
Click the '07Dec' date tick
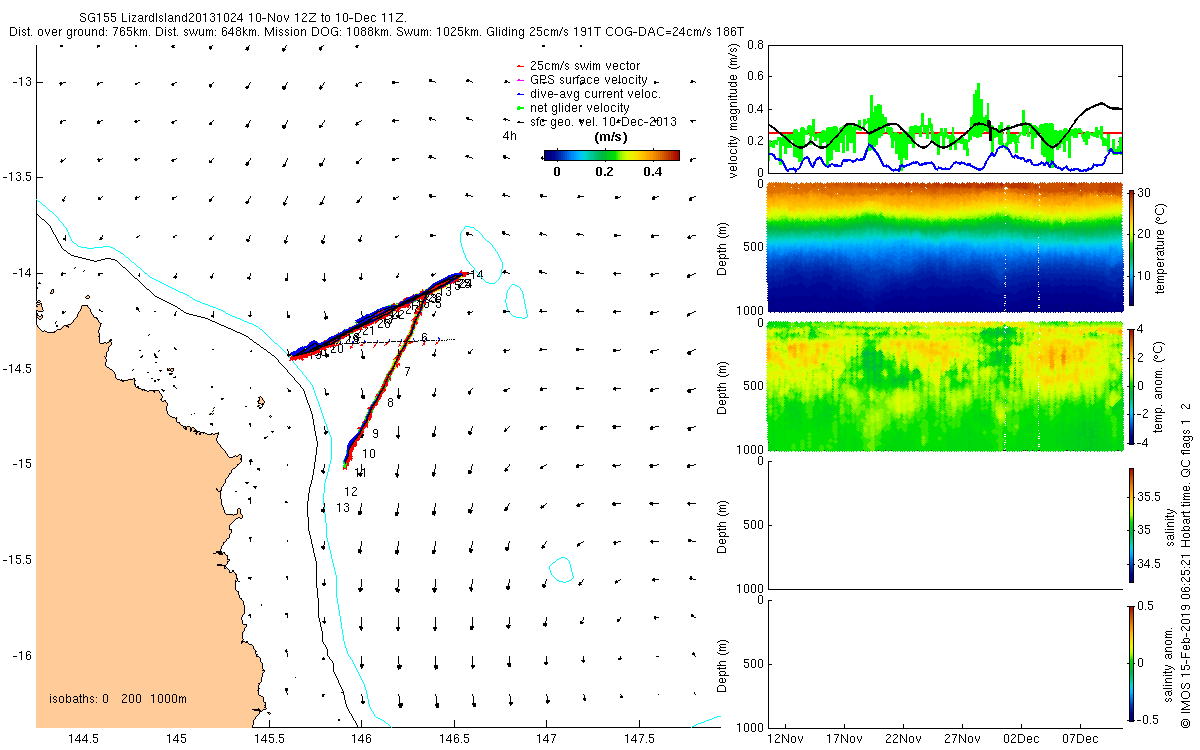coord(1080,739)
